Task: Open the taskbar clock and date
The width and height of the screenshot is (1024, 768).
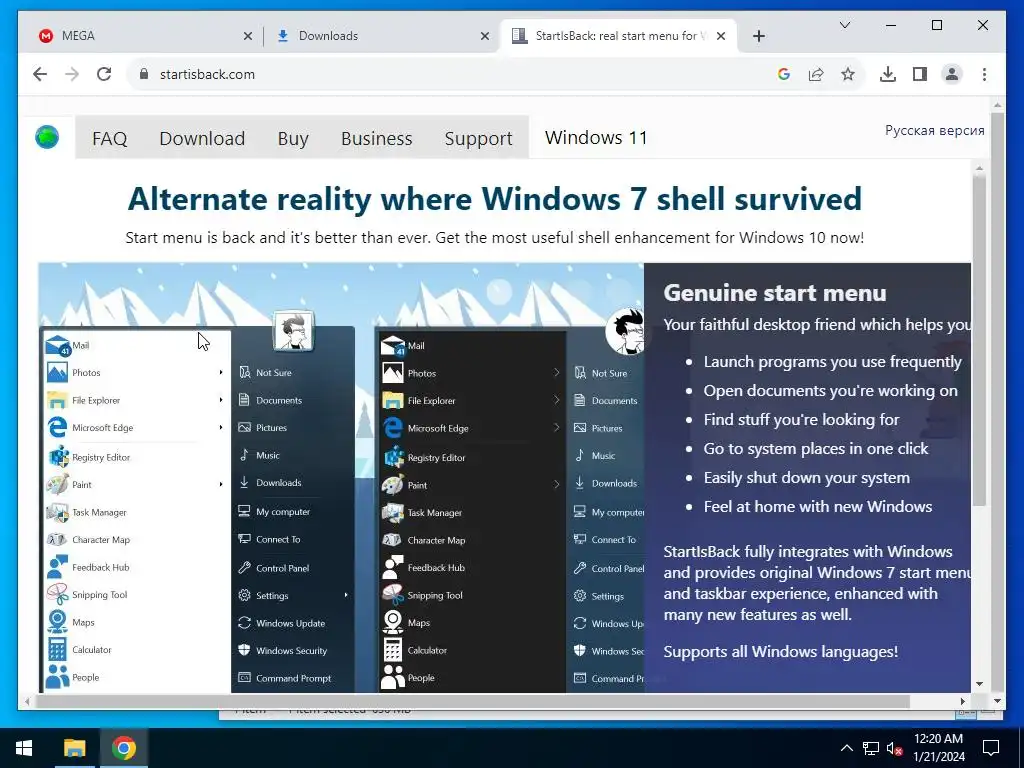Action: [938, 748]
